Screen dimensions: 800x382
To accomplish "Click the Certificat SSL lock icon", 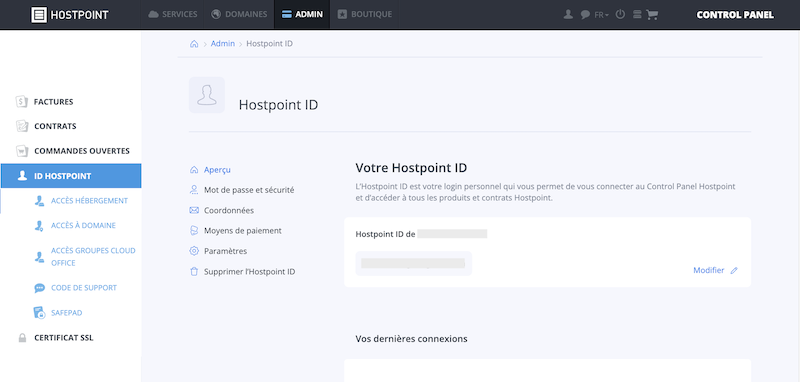I will [22, 338].
